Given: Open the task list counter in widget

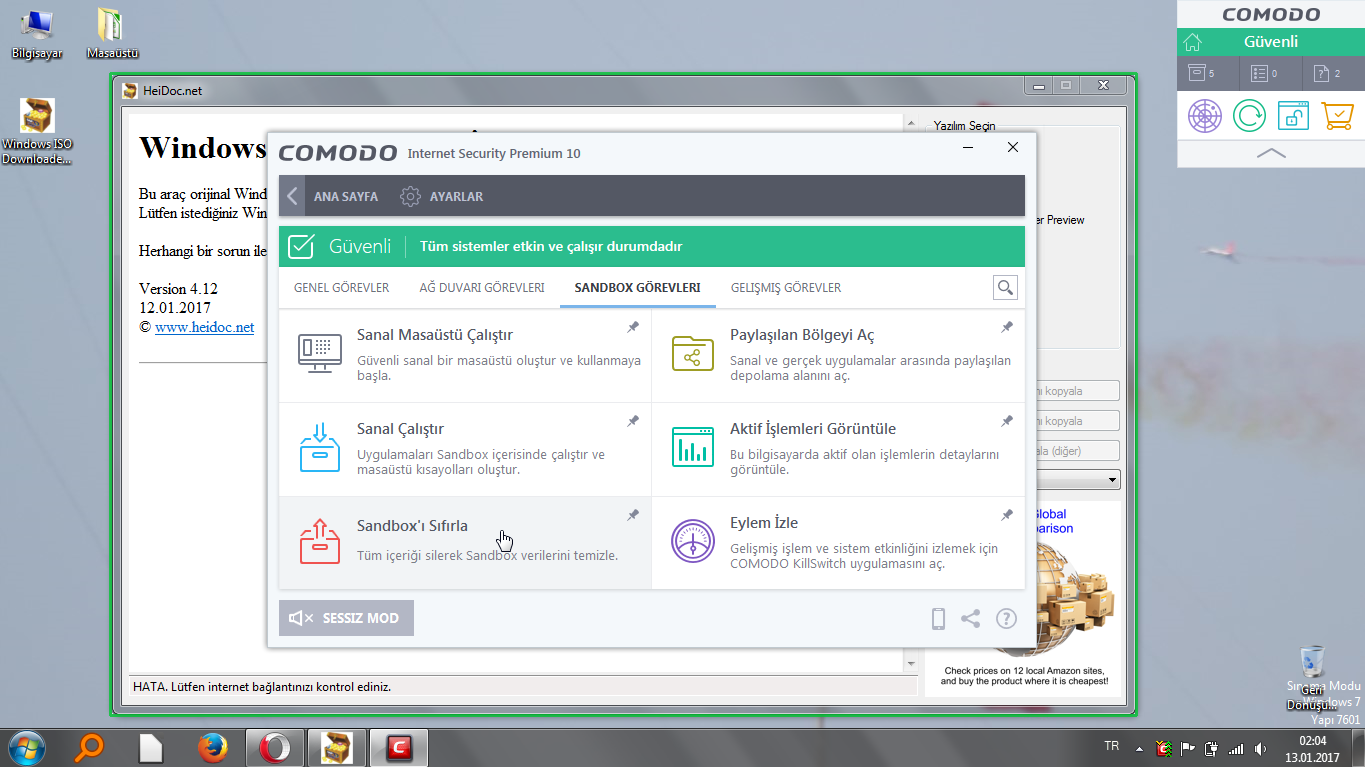Looking at the screenshot, I should (x=1271, y=73).
